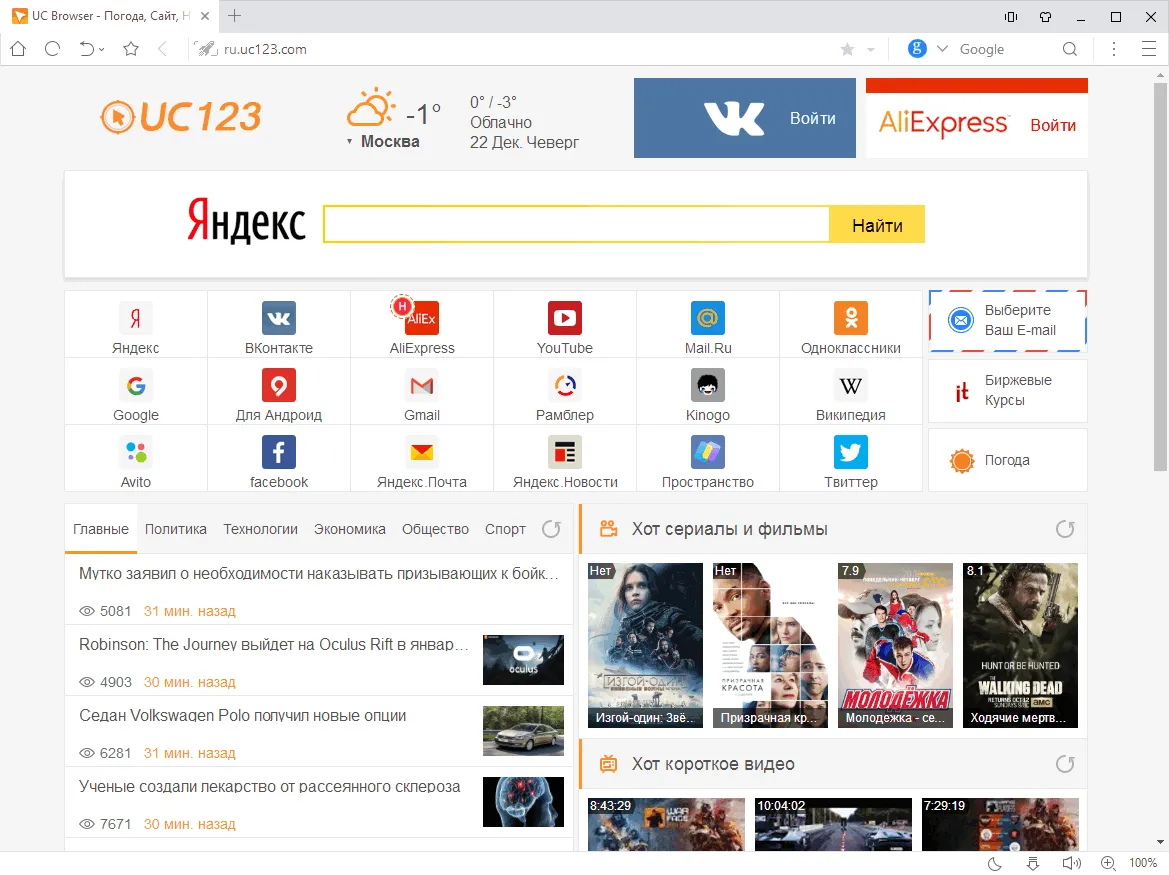
Task: Open the Одноклассники shortcut tile
Action: point(851,325)
